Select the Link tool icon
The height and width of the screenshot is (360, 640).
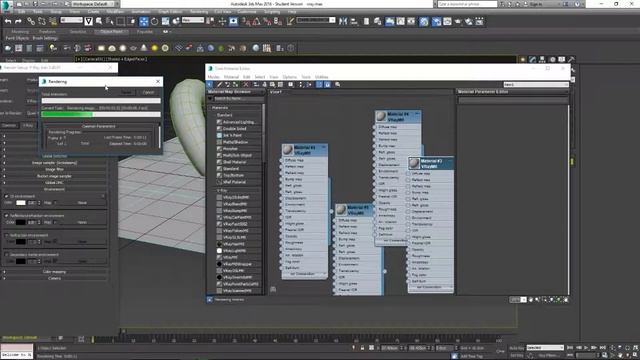[x=31, y=21]
